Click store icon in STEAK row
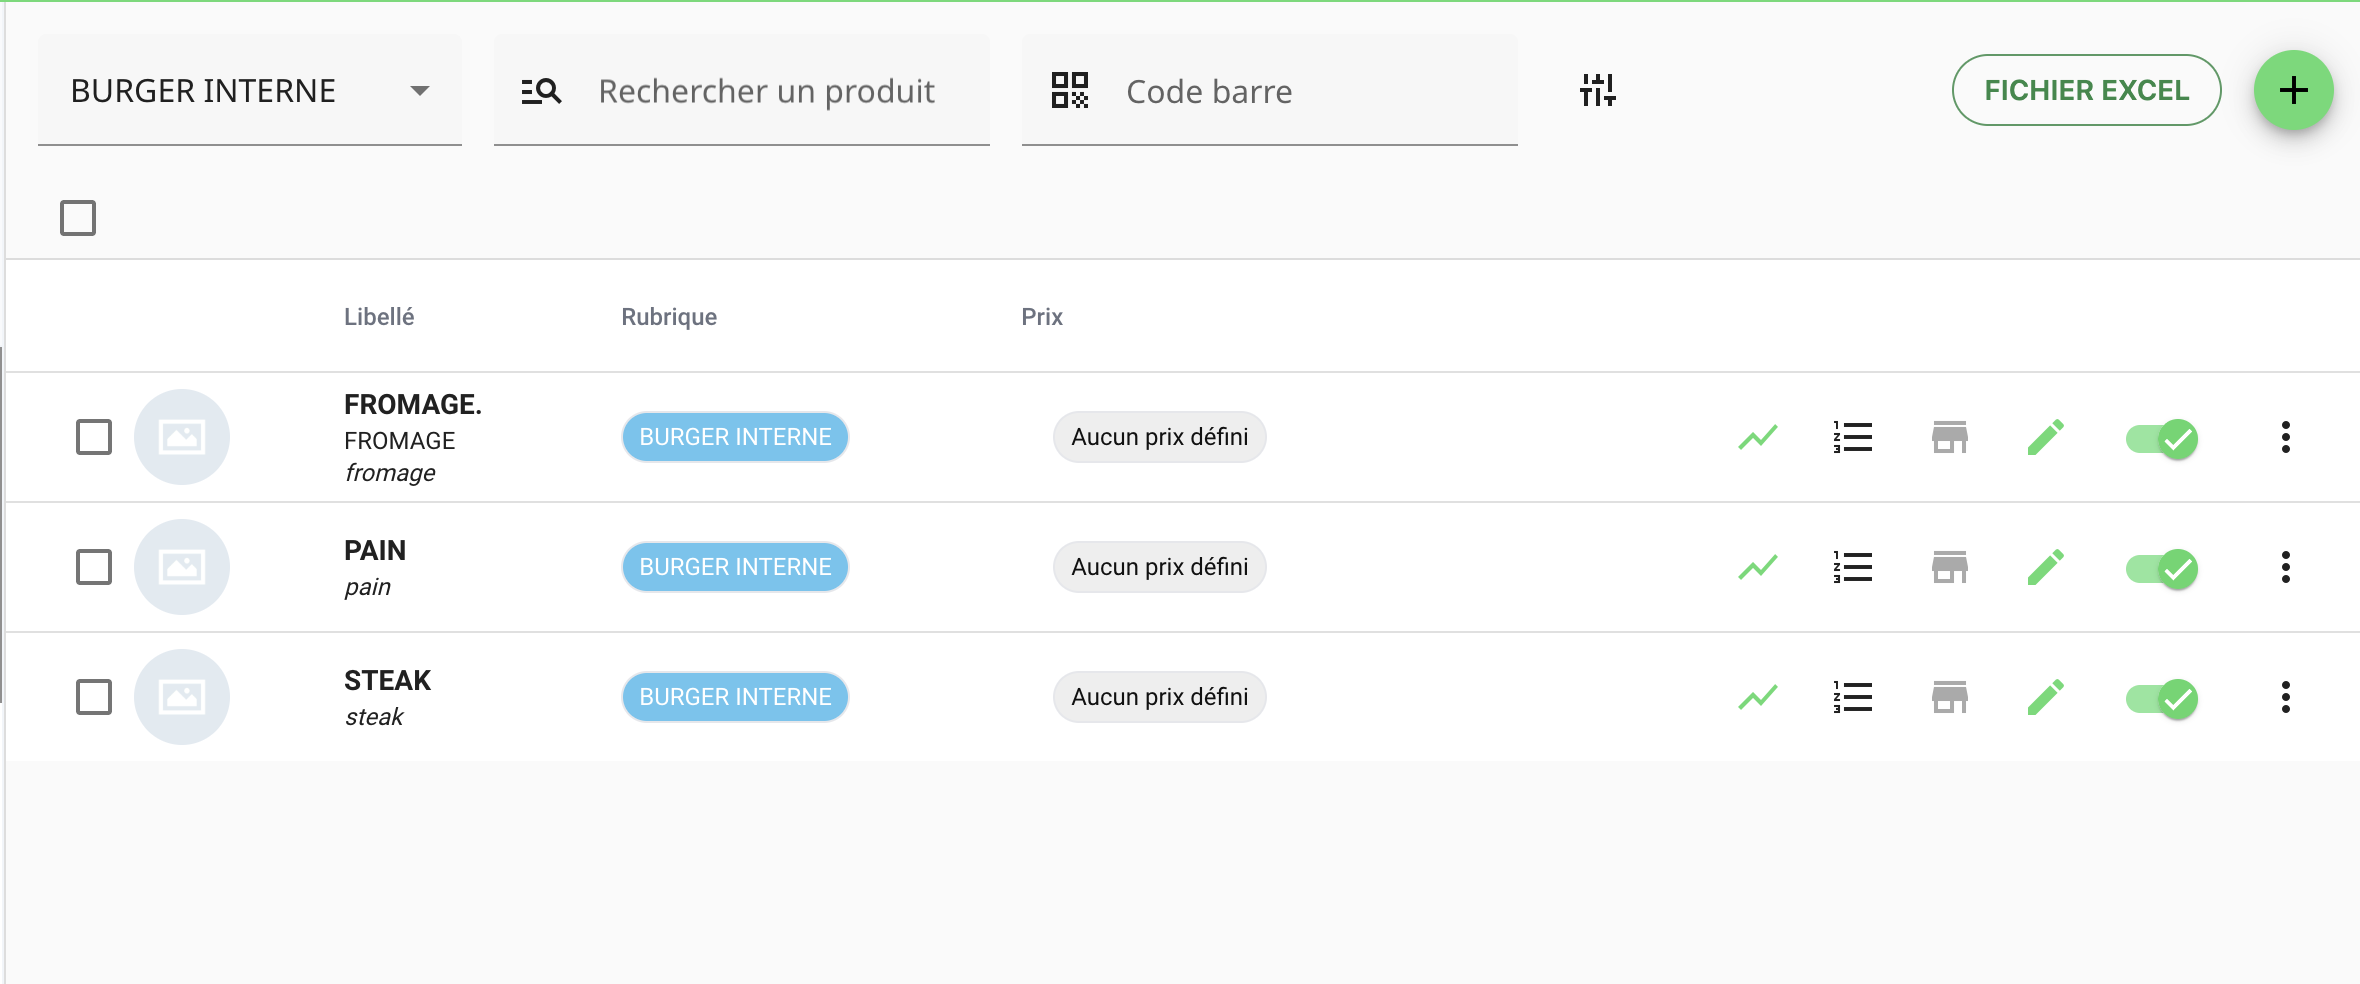Image resolution: width=2360 pixels, height=984 pixels. pos(1949,697)
